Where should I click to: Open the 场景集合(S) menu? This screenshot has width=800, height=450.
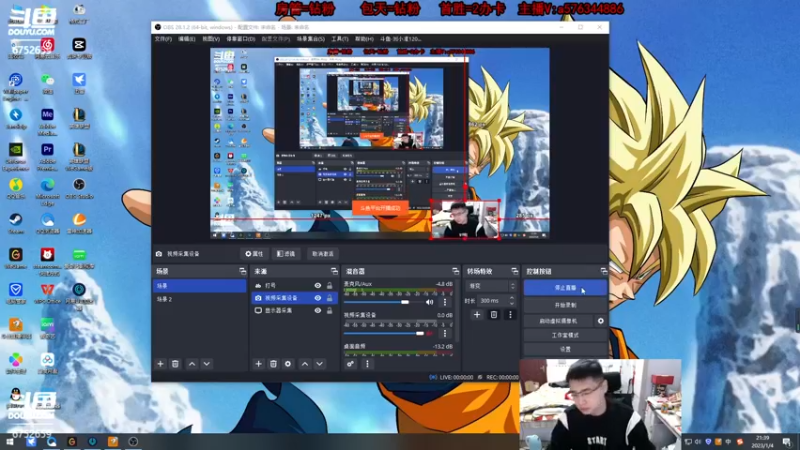(x=311, y=39)
